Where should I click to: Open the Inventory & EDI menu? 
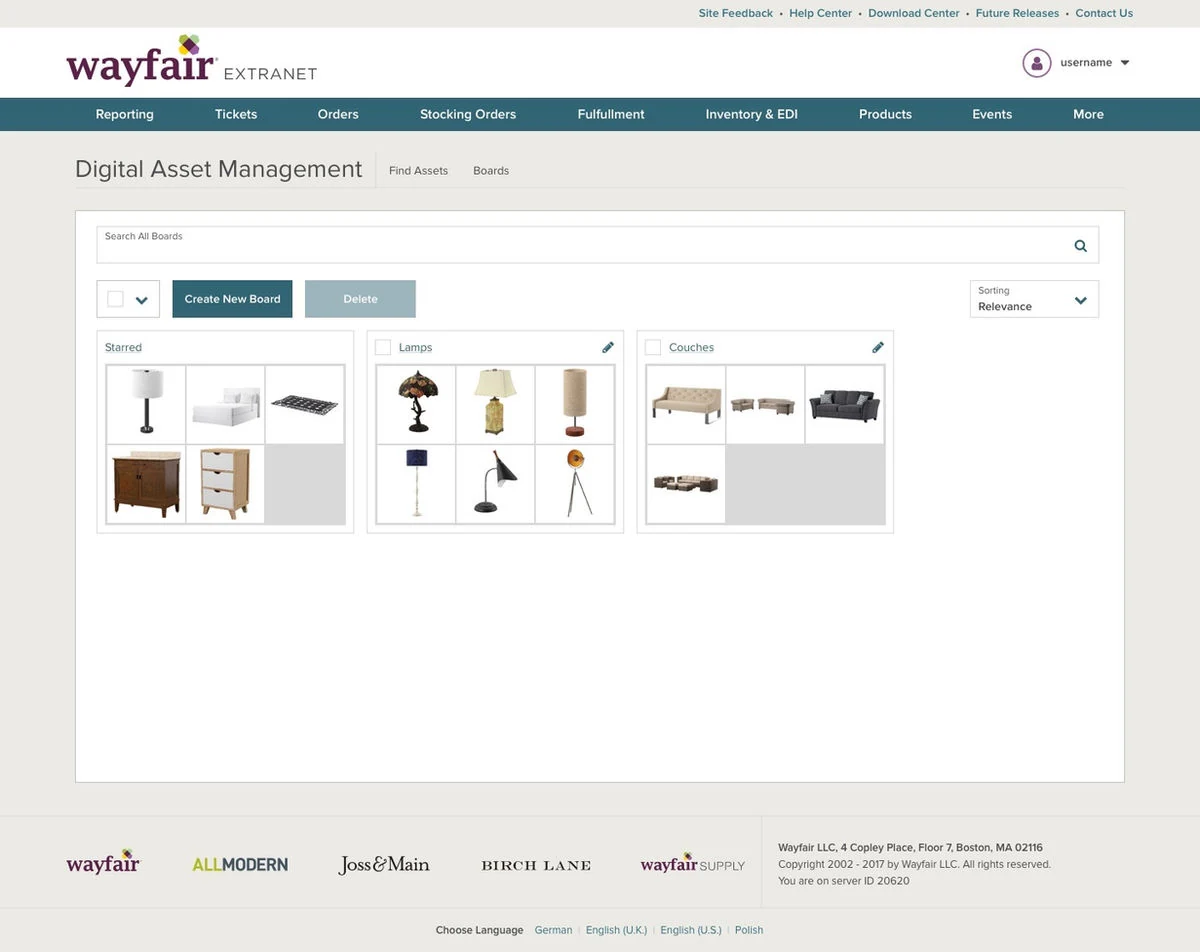(x=752, y=114)
